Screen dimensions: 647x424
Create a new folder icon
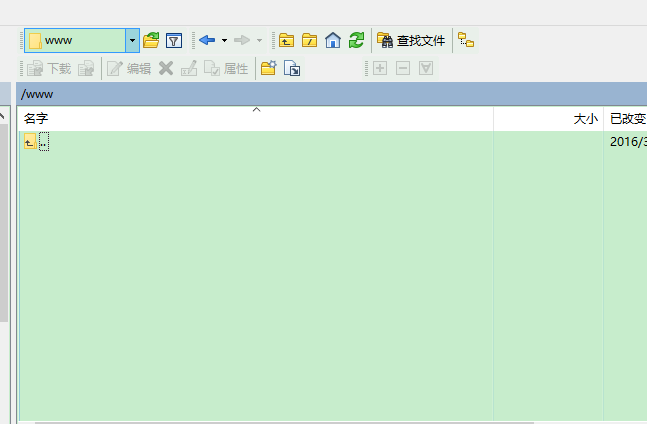tap(268, 69)
